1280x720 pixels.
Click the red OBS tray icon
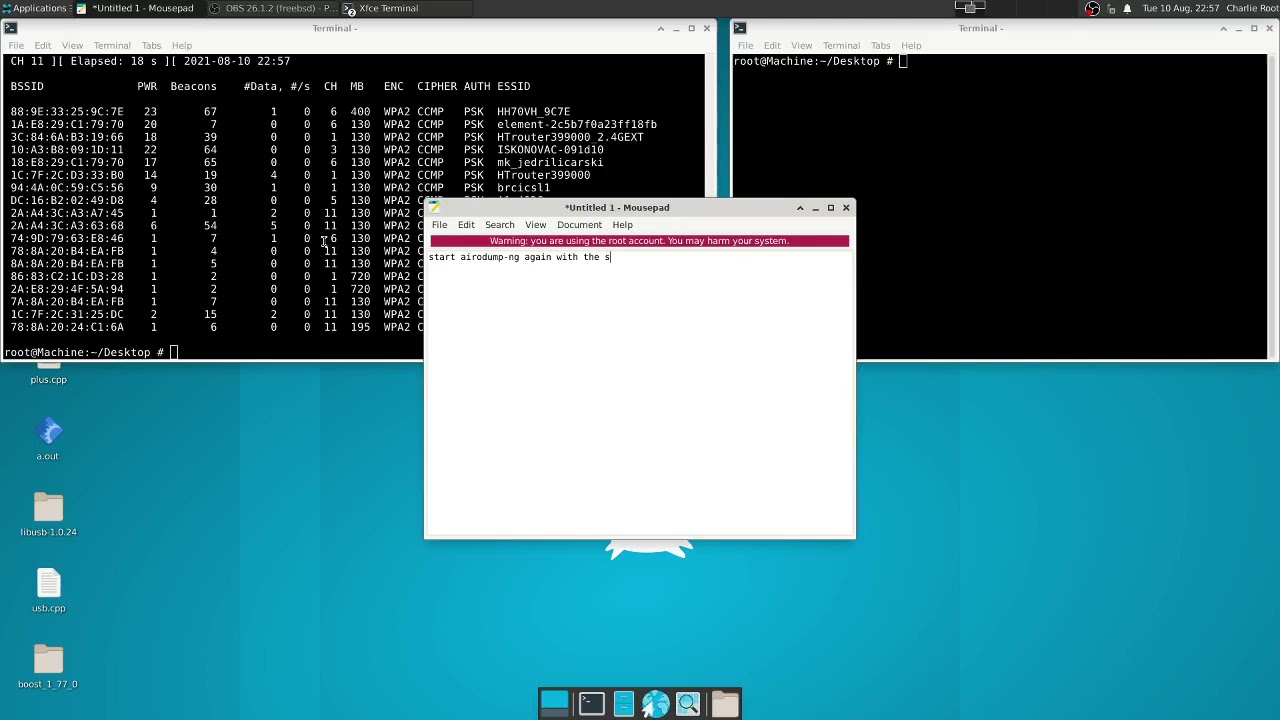1092,8
